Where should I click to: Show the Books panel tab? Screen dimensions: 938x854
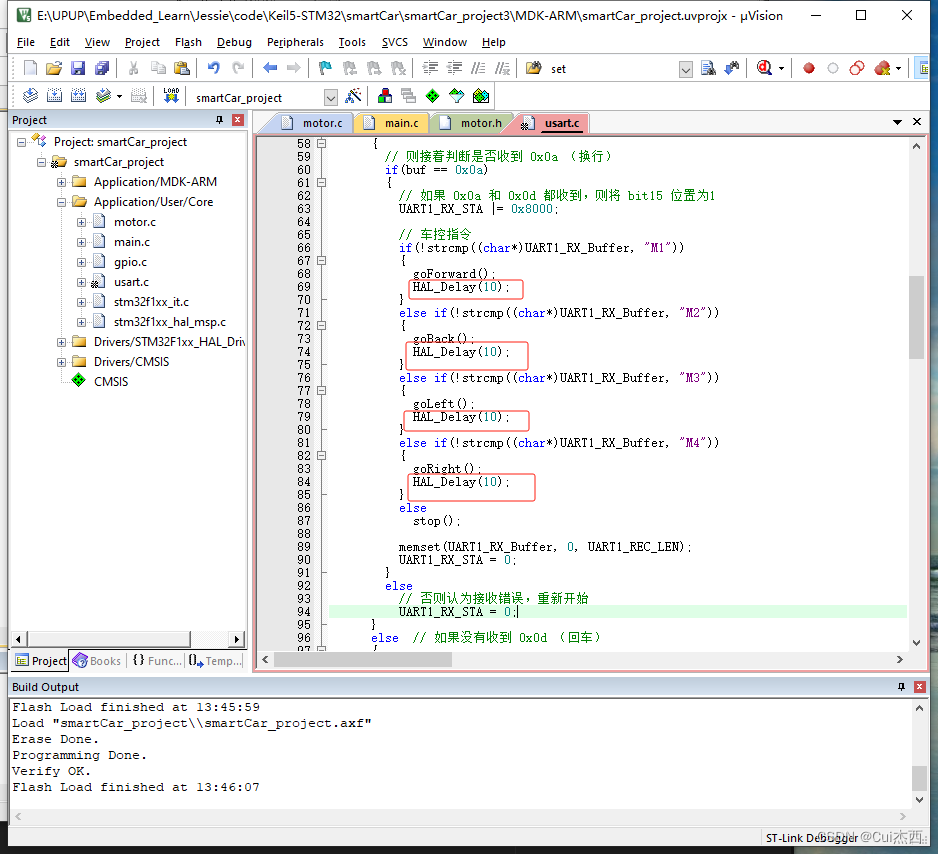[98, 661]
